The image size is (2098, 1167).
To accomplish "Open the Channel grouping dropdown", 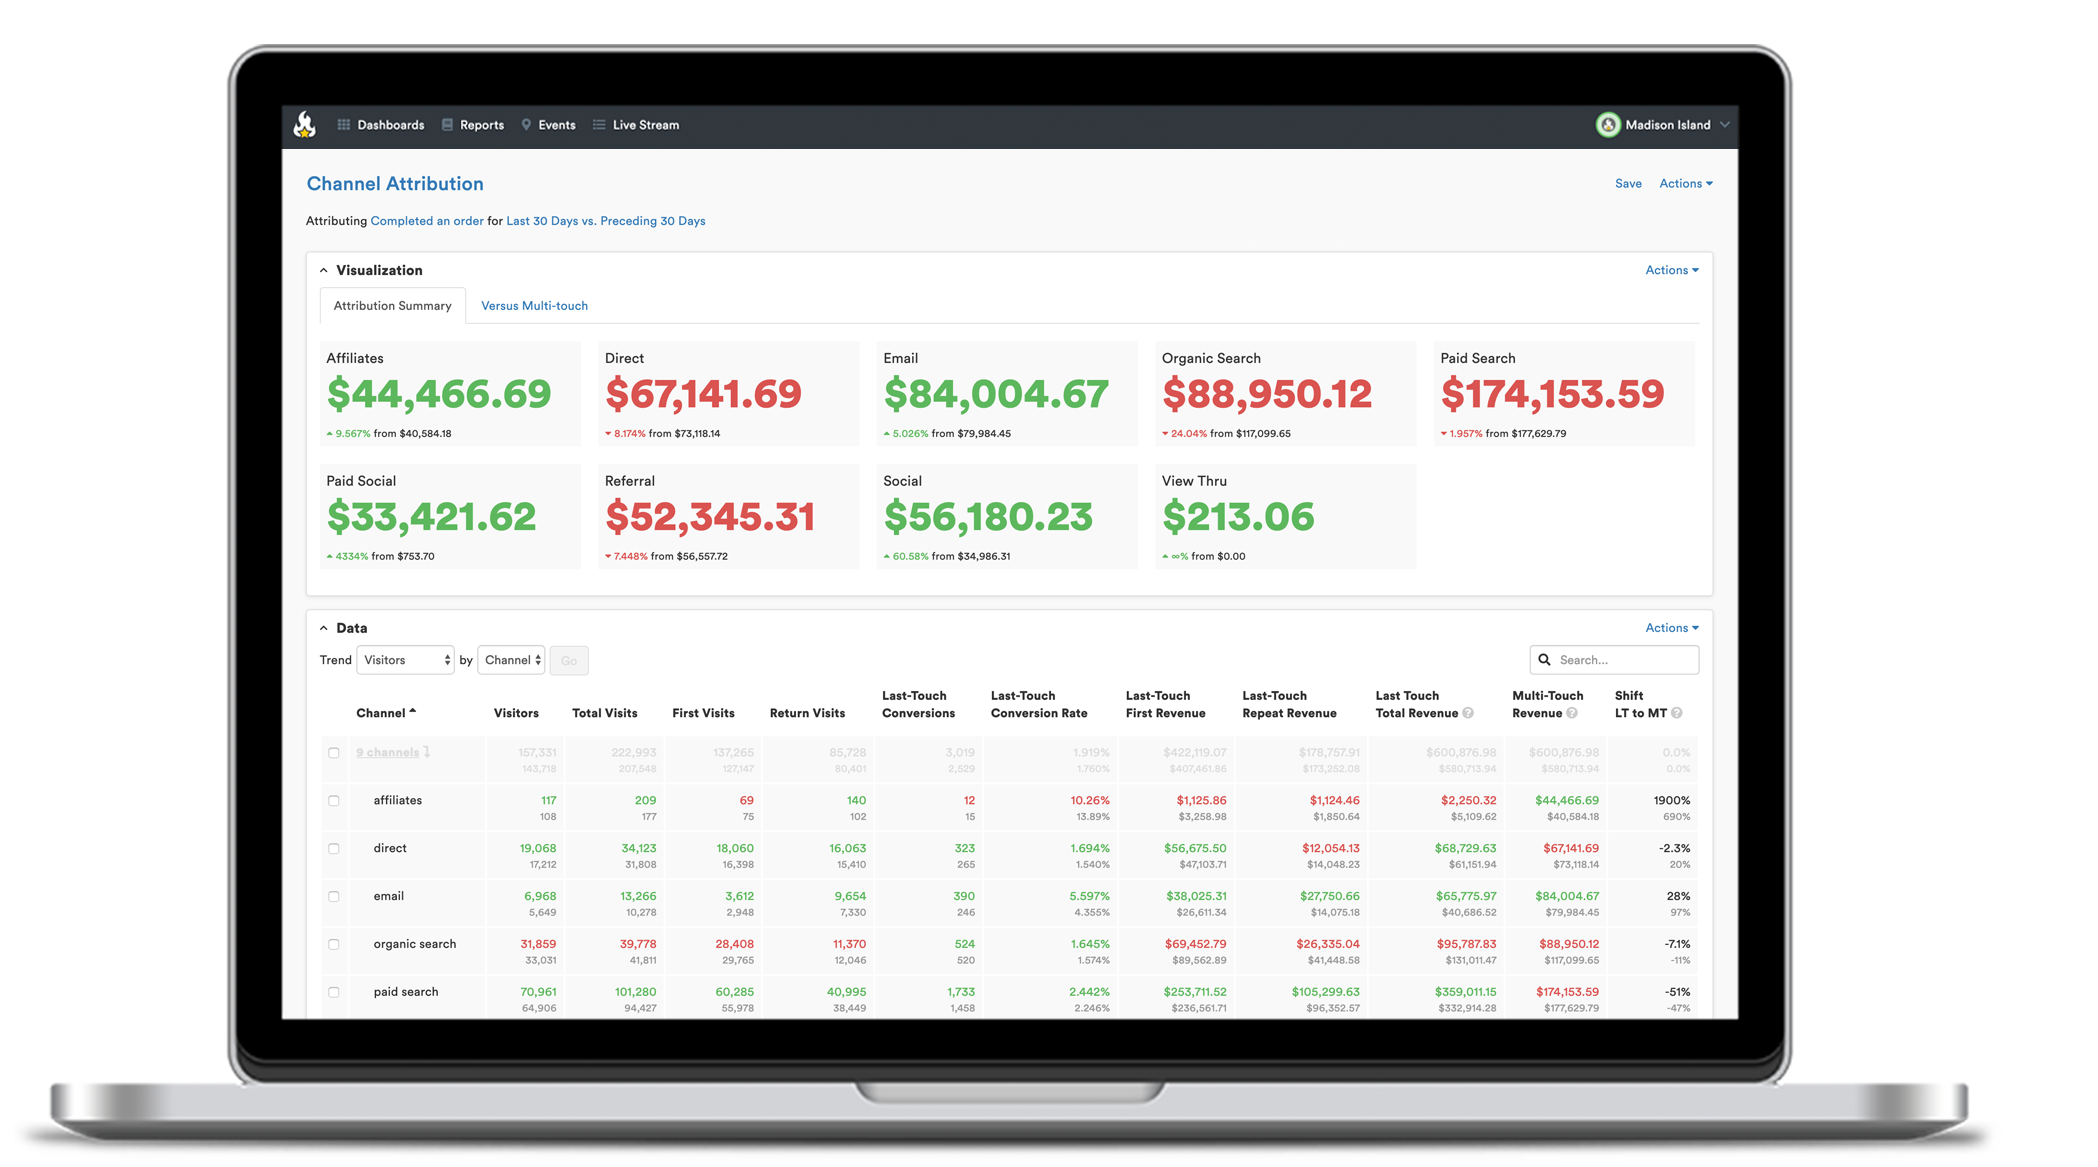I will [x=512, y=660].
